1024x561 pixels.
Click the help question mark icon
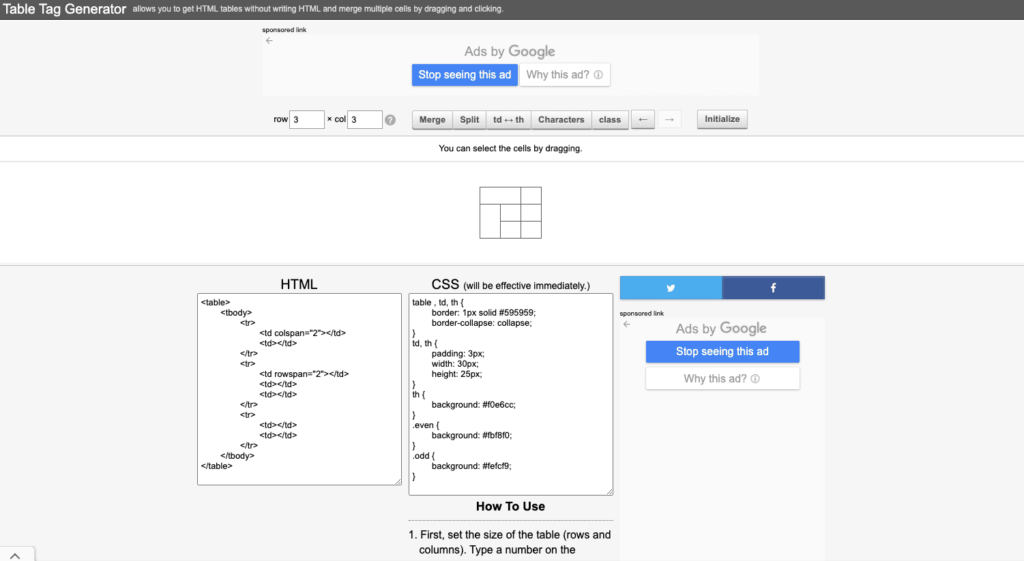[390, 120]
